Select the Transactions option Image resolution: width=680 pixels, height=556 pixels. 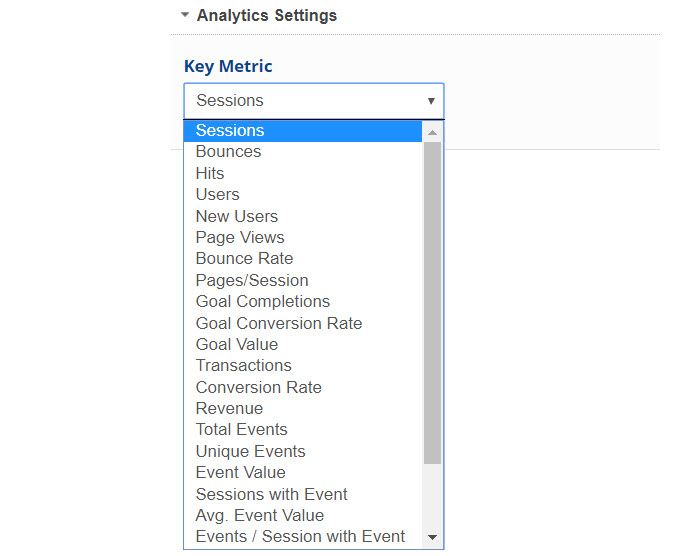click(244, 365)
